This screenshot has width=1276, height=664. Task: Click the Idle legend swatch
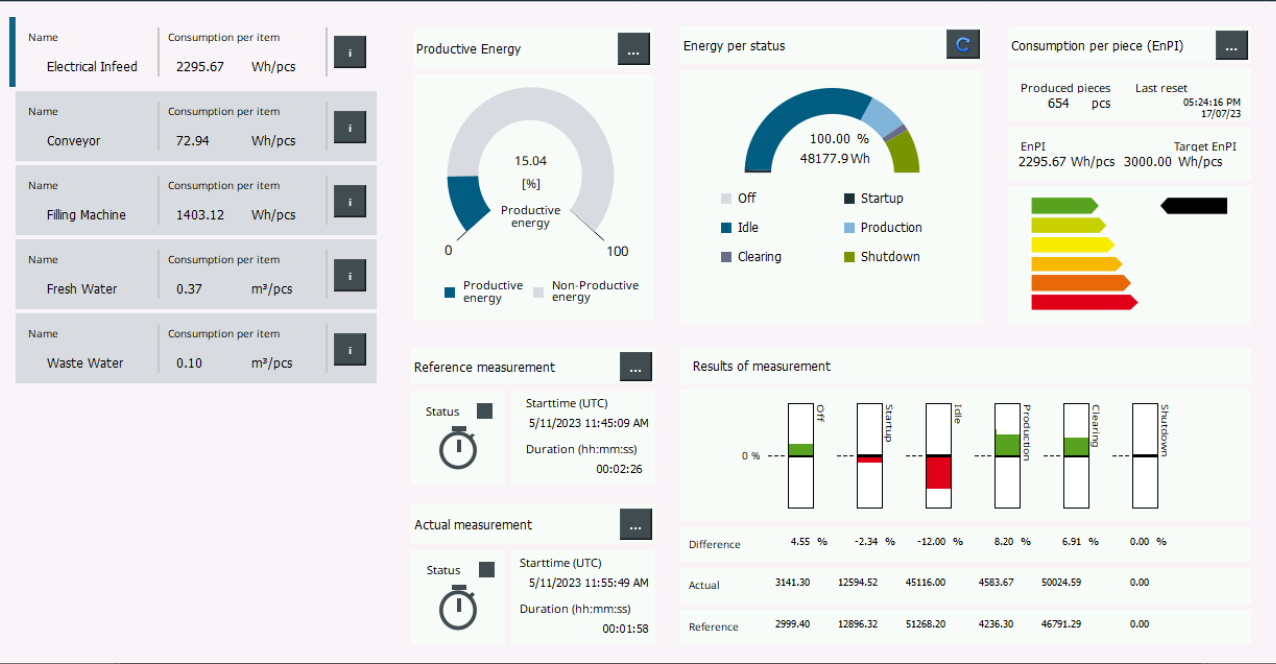(726, 228)
